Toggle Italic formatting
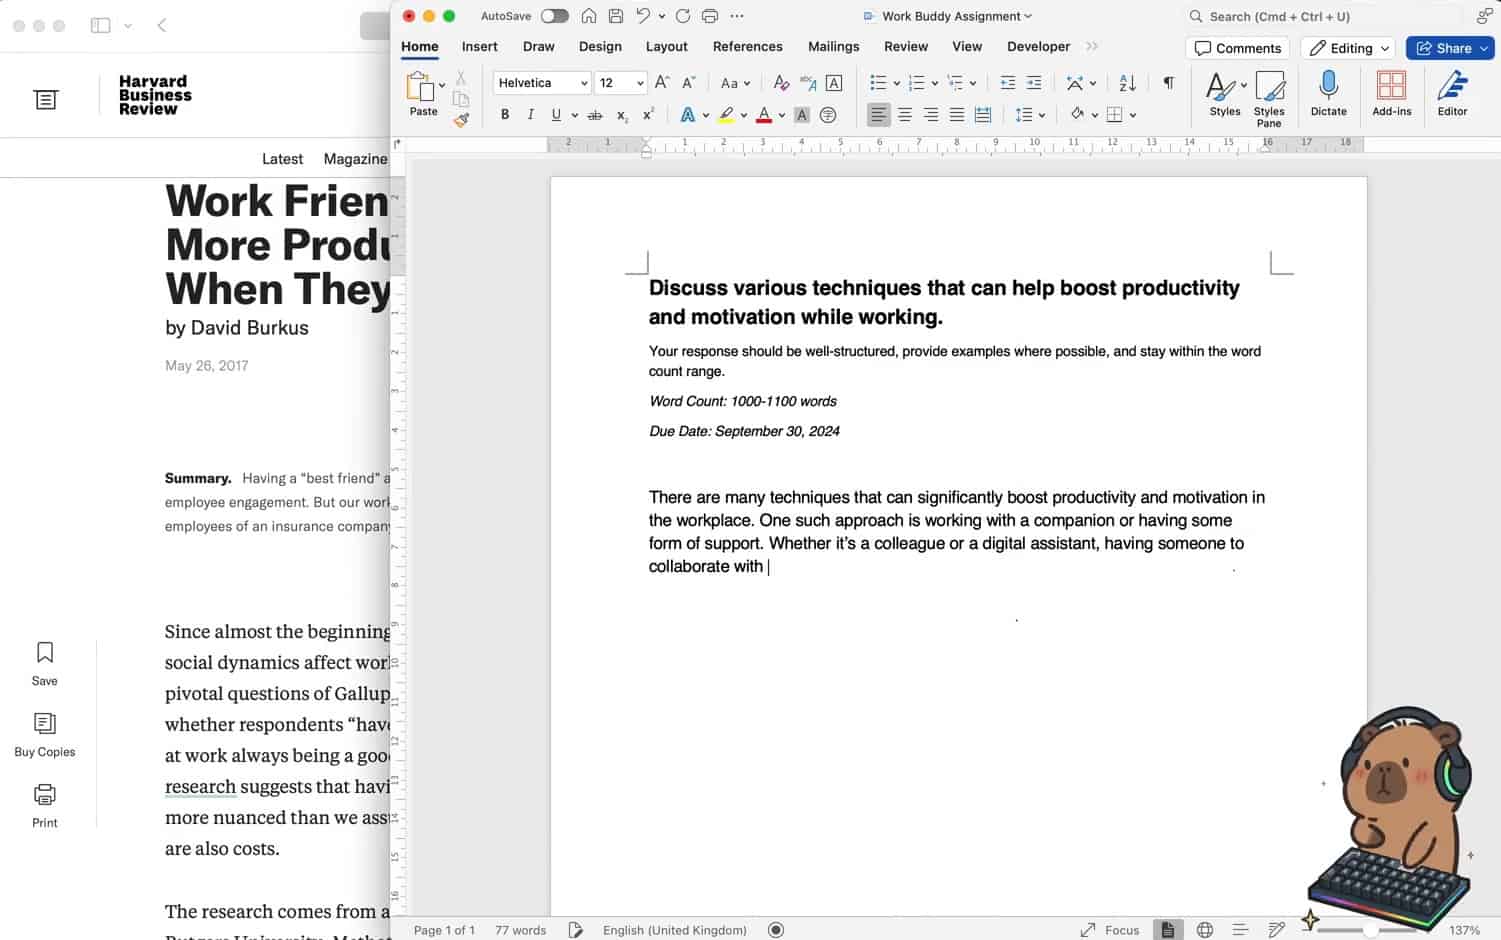 pyautogui.click(x=530, y=115)
